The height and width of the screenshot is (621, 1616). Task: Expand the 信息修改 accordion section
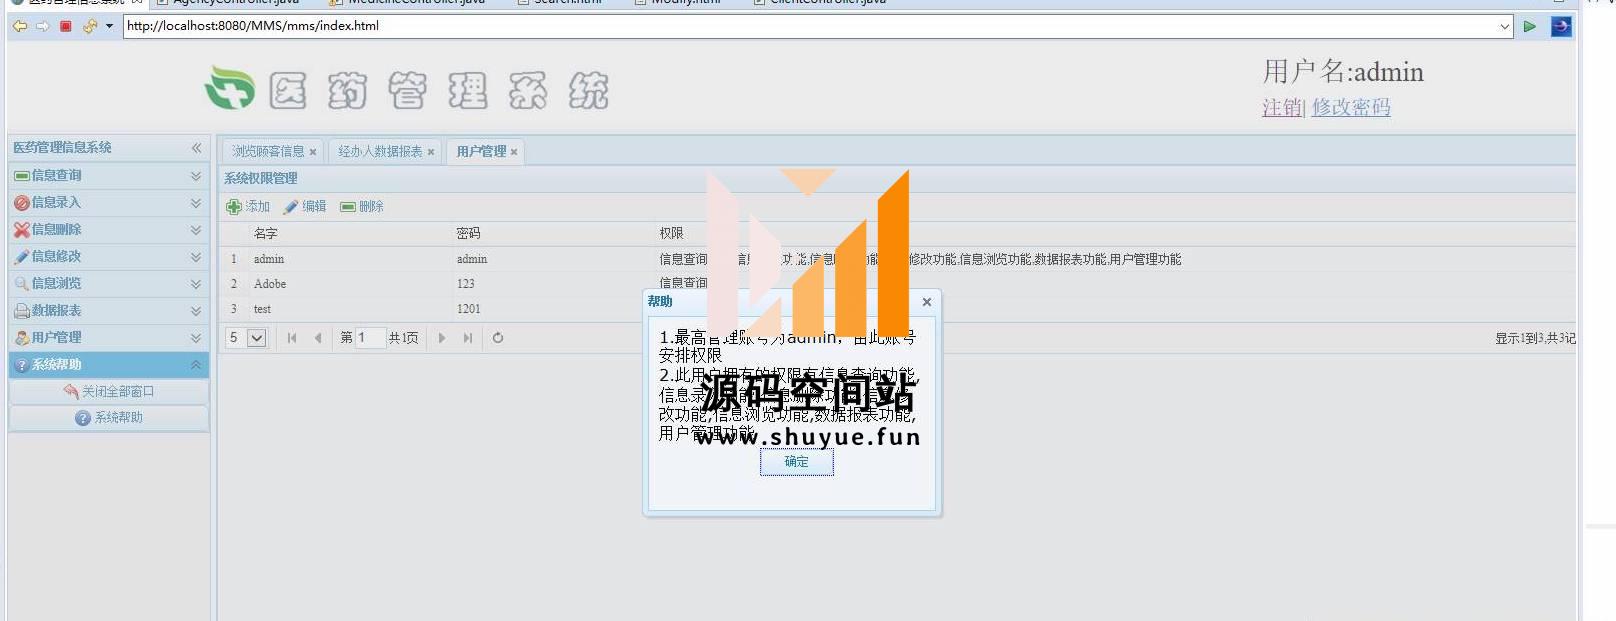click(x=196, y=257)
